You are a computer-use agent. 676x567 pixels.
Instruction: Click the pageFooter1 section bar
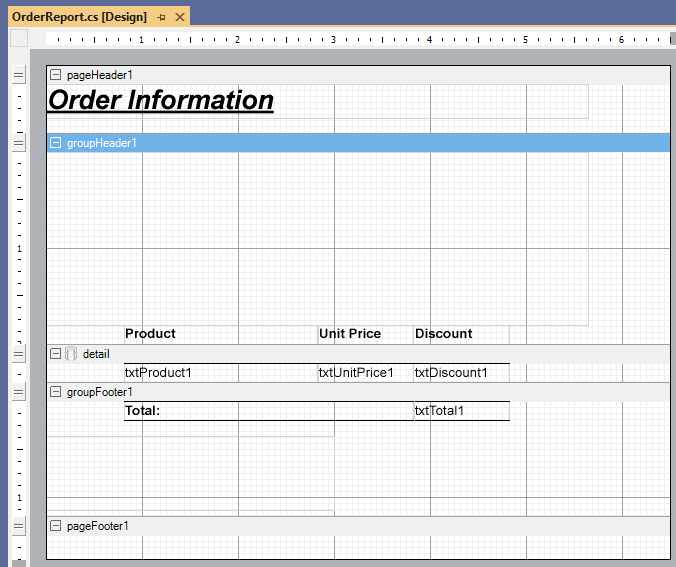click(x=358, y=526)
